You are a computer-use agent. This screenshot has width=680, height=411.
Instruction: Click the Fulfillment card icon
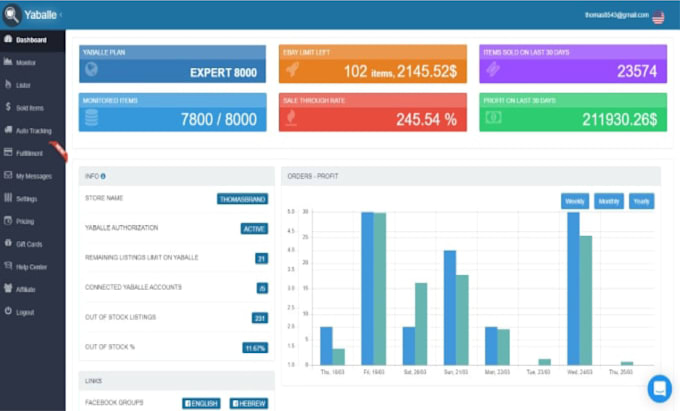point(8,152)
